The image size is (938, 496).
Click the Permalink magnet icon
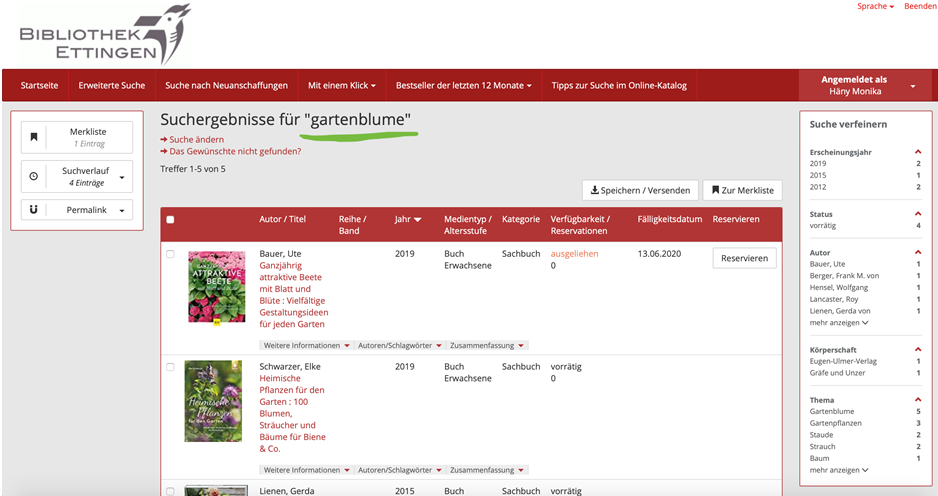[33, 210]
